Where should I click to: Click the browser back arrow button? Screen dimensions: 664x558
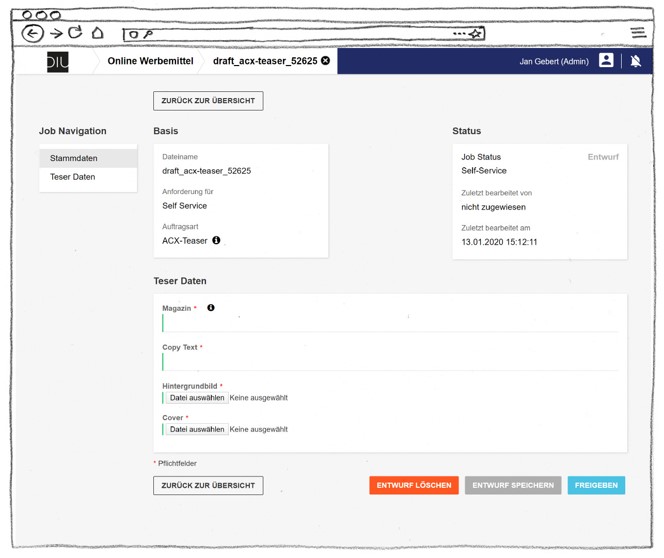(x=33, y=33)
